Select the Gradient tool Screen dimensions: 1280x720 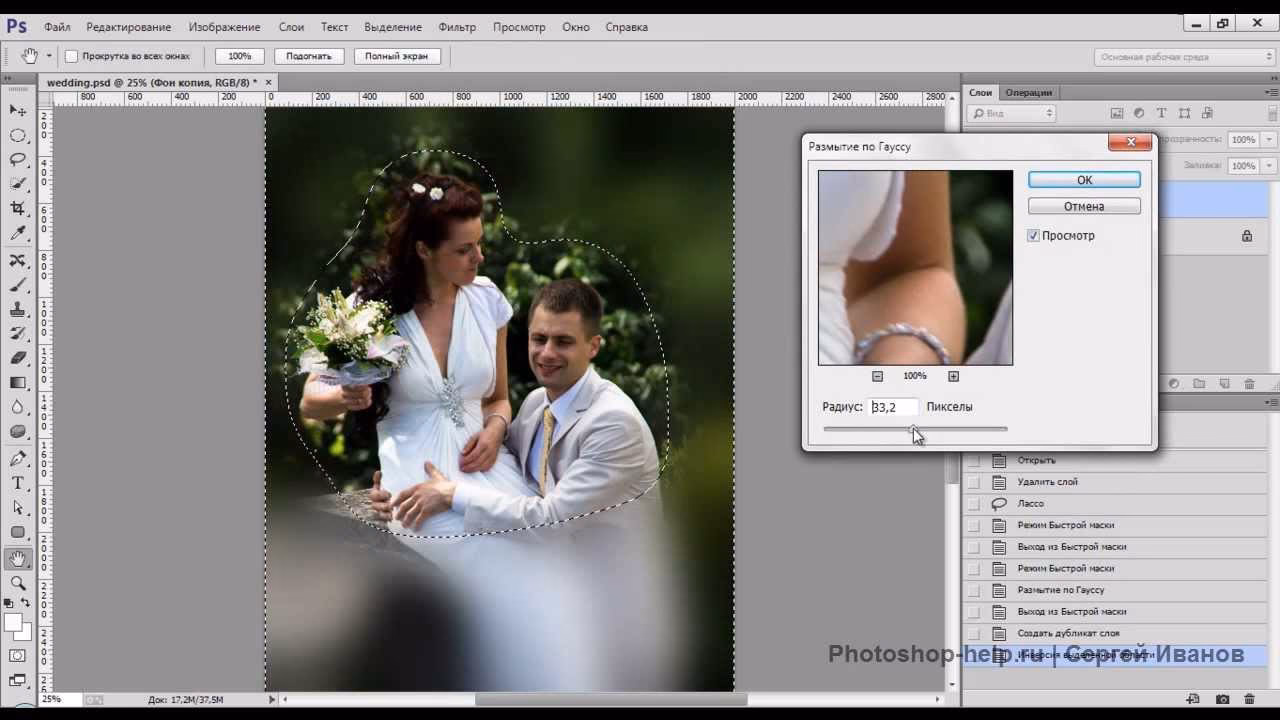click(x=18, y=381)
